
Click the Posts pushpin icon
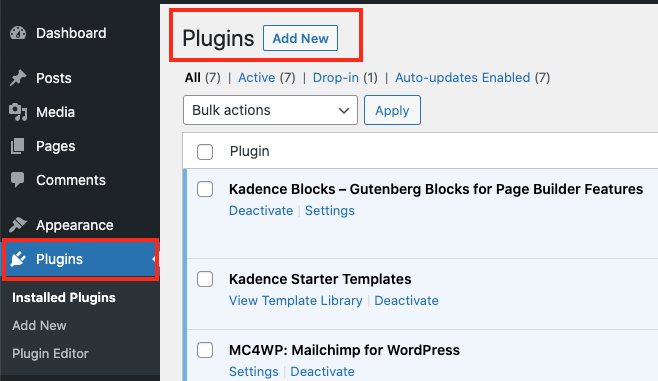click(18, 78)
